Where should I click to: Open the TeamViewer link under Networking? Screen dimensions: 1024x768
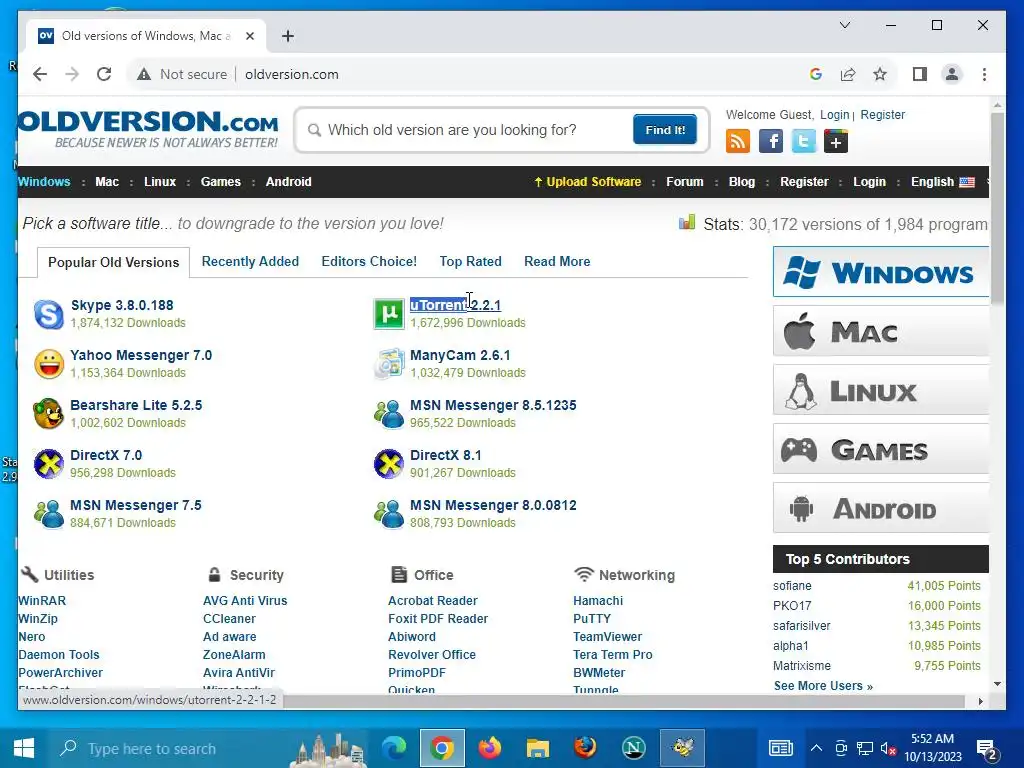coord(607,637)
